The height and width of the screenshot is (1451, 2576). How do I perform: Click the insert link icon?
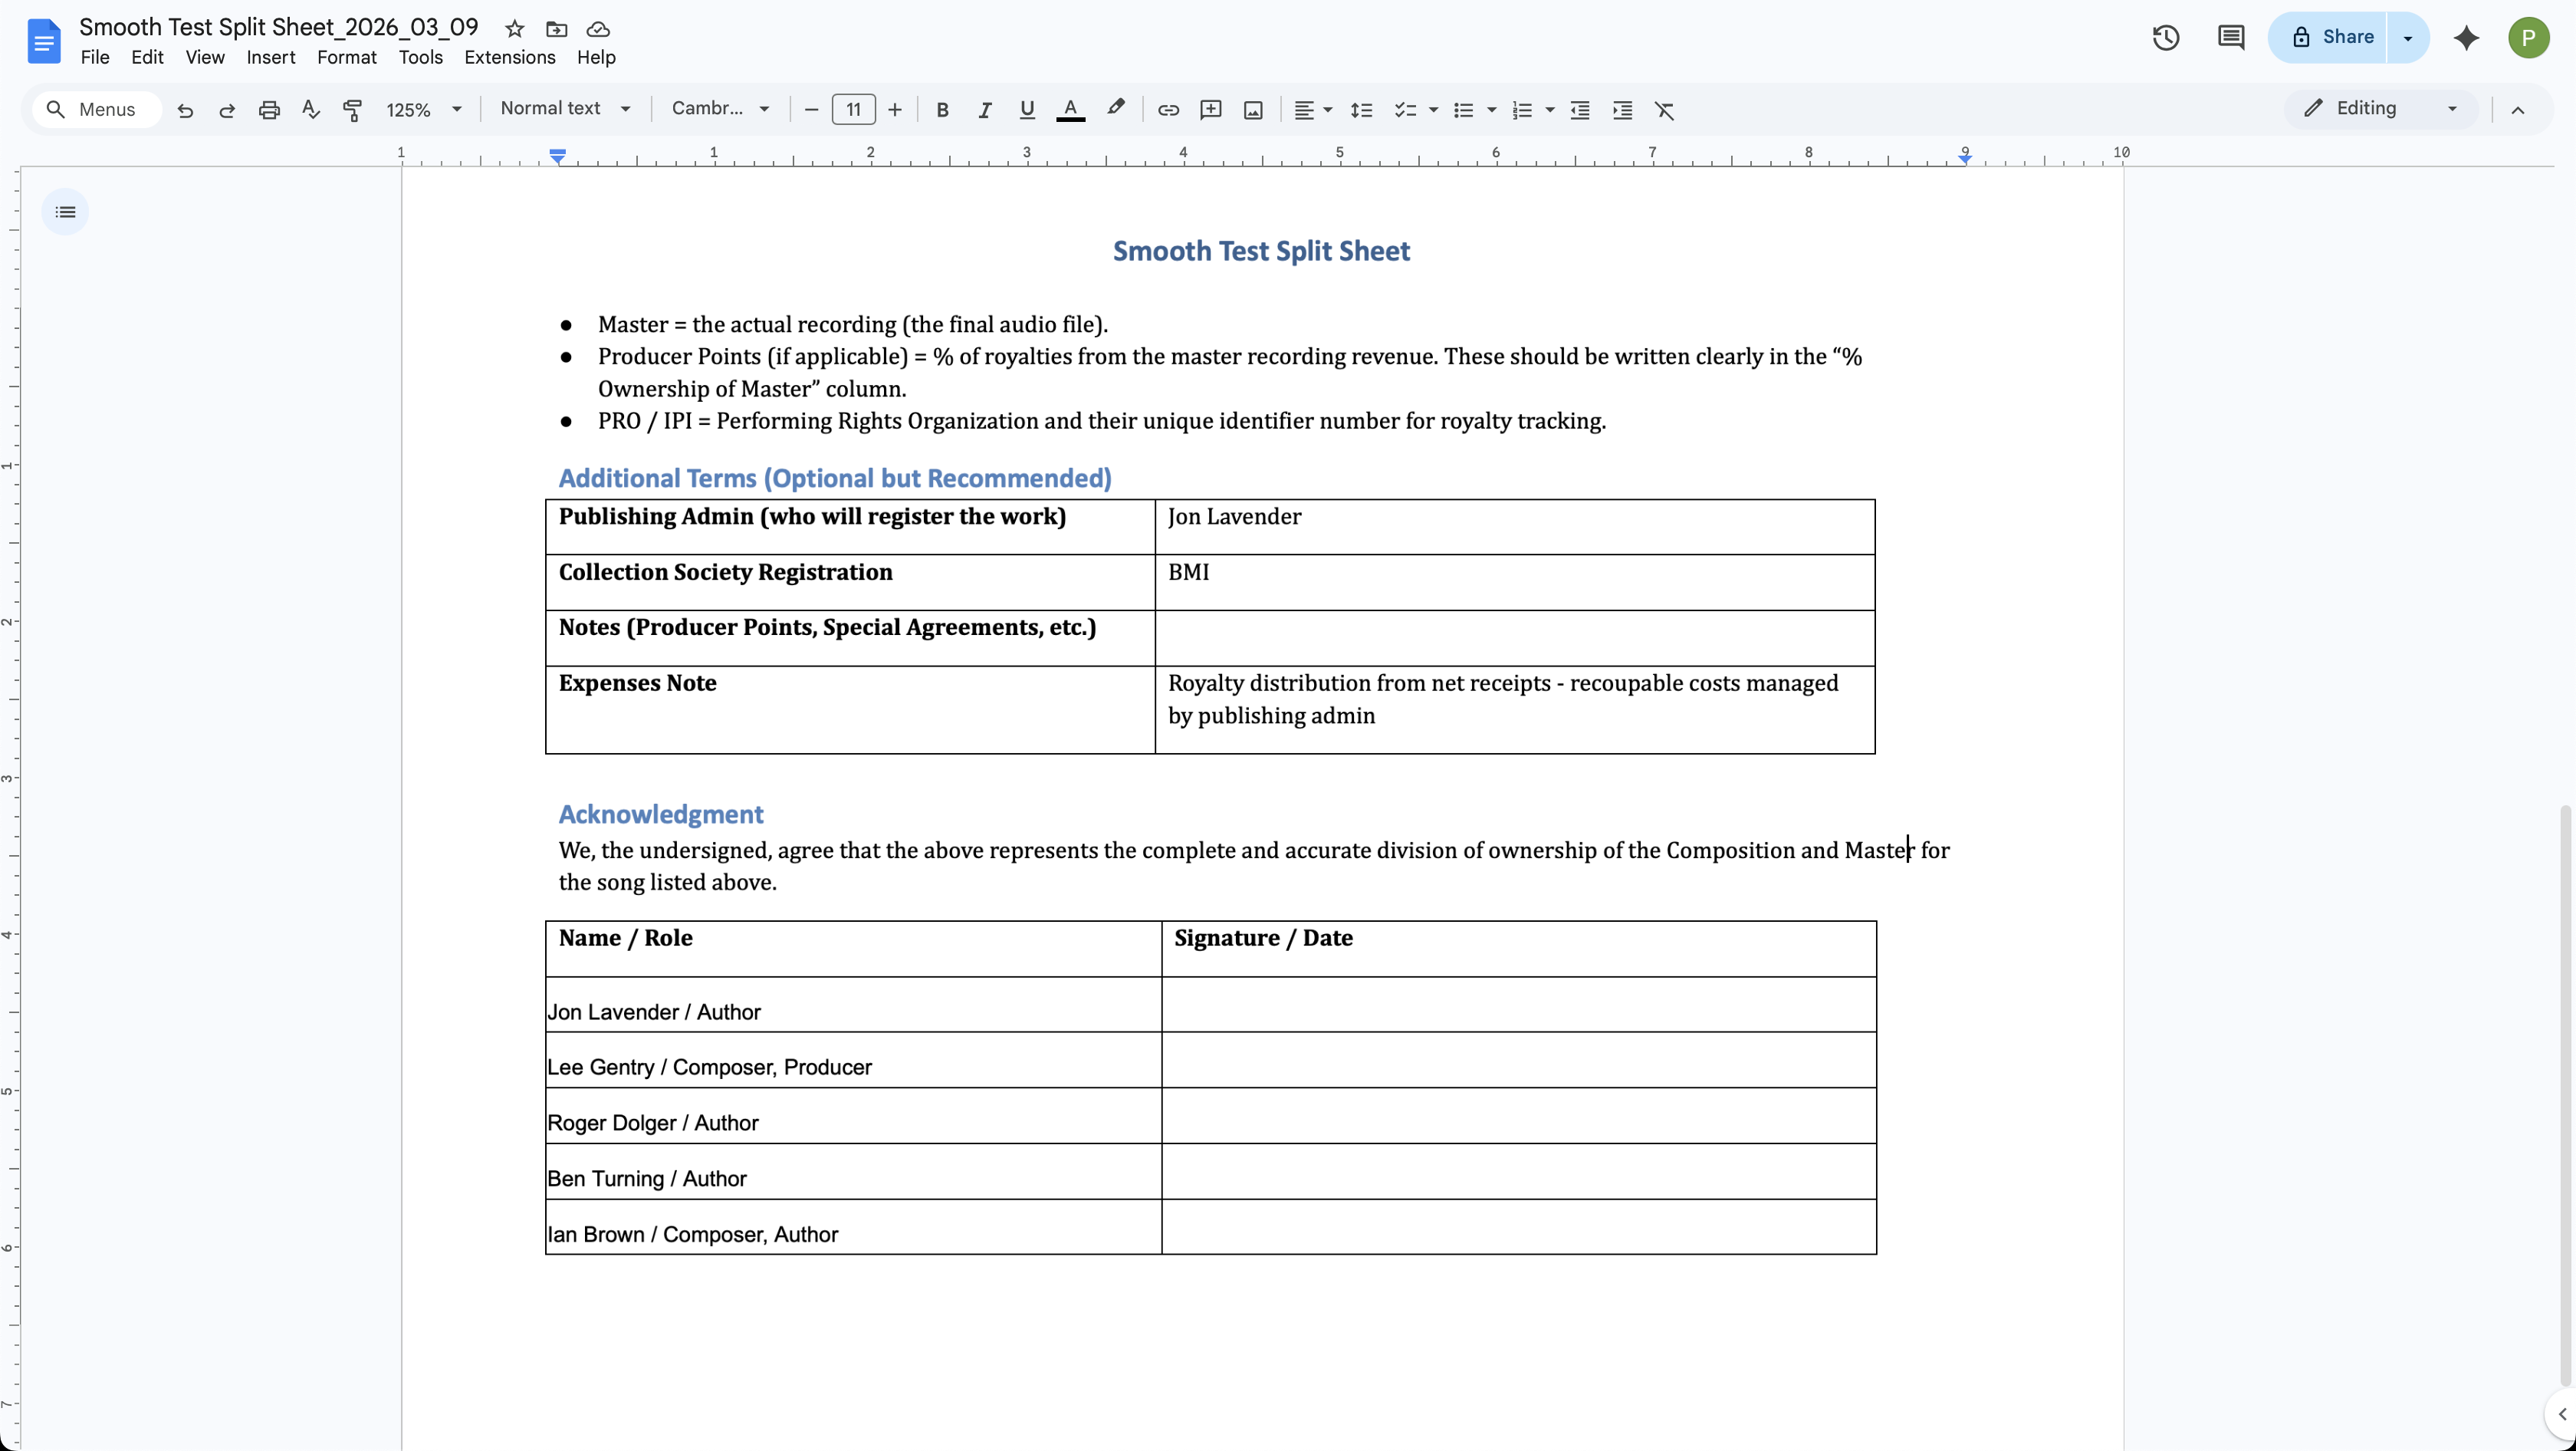tap(1167, 110)
